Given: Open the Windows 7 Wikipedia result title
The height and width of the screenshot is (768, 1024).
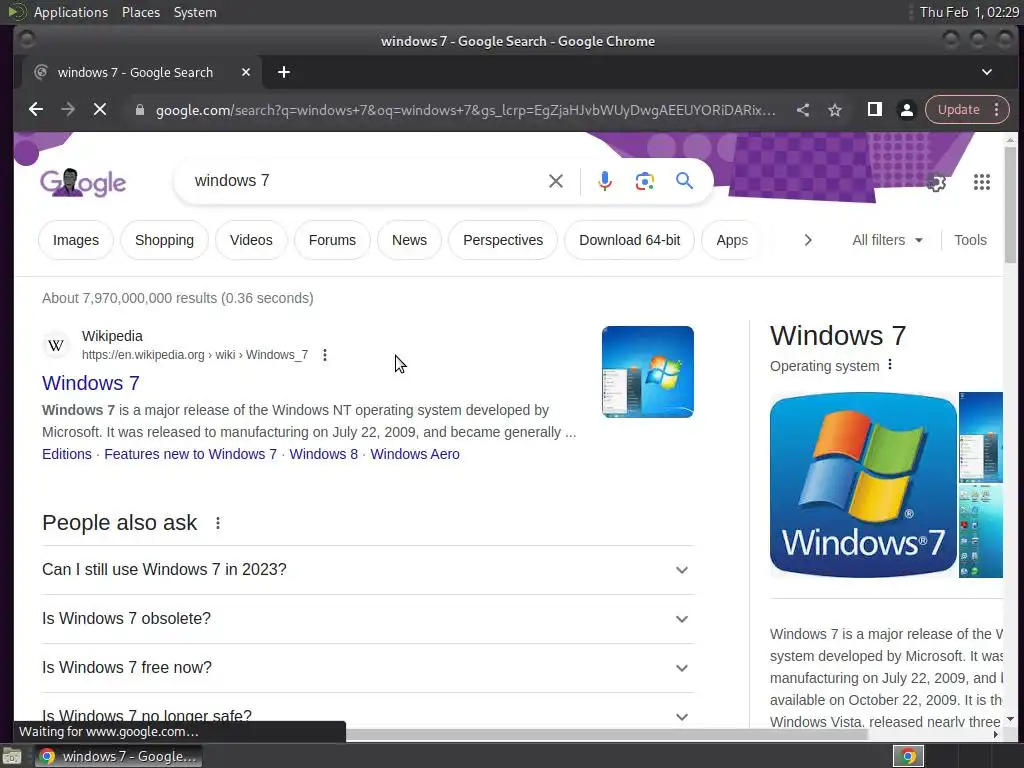Looking at the screenshot, I should coord(91,383).
